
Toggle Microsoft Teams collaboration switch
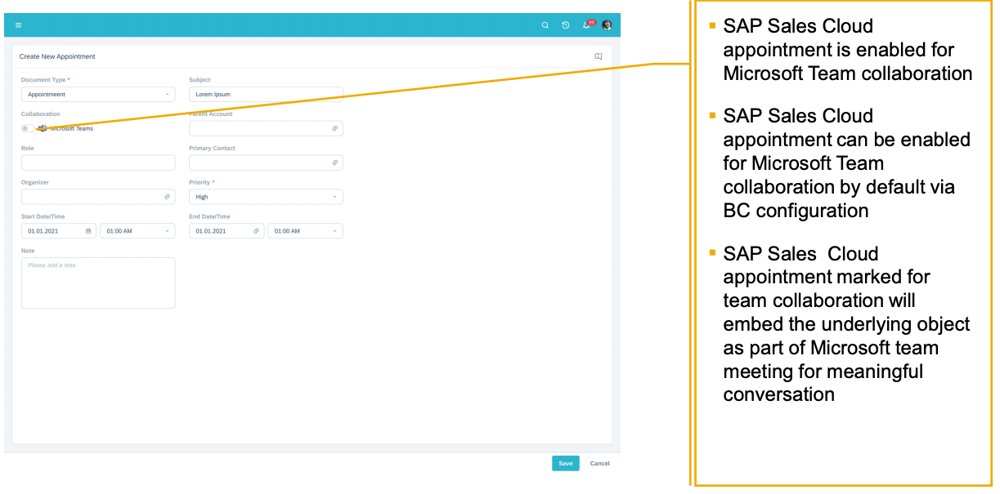click(x=28, y=129)
